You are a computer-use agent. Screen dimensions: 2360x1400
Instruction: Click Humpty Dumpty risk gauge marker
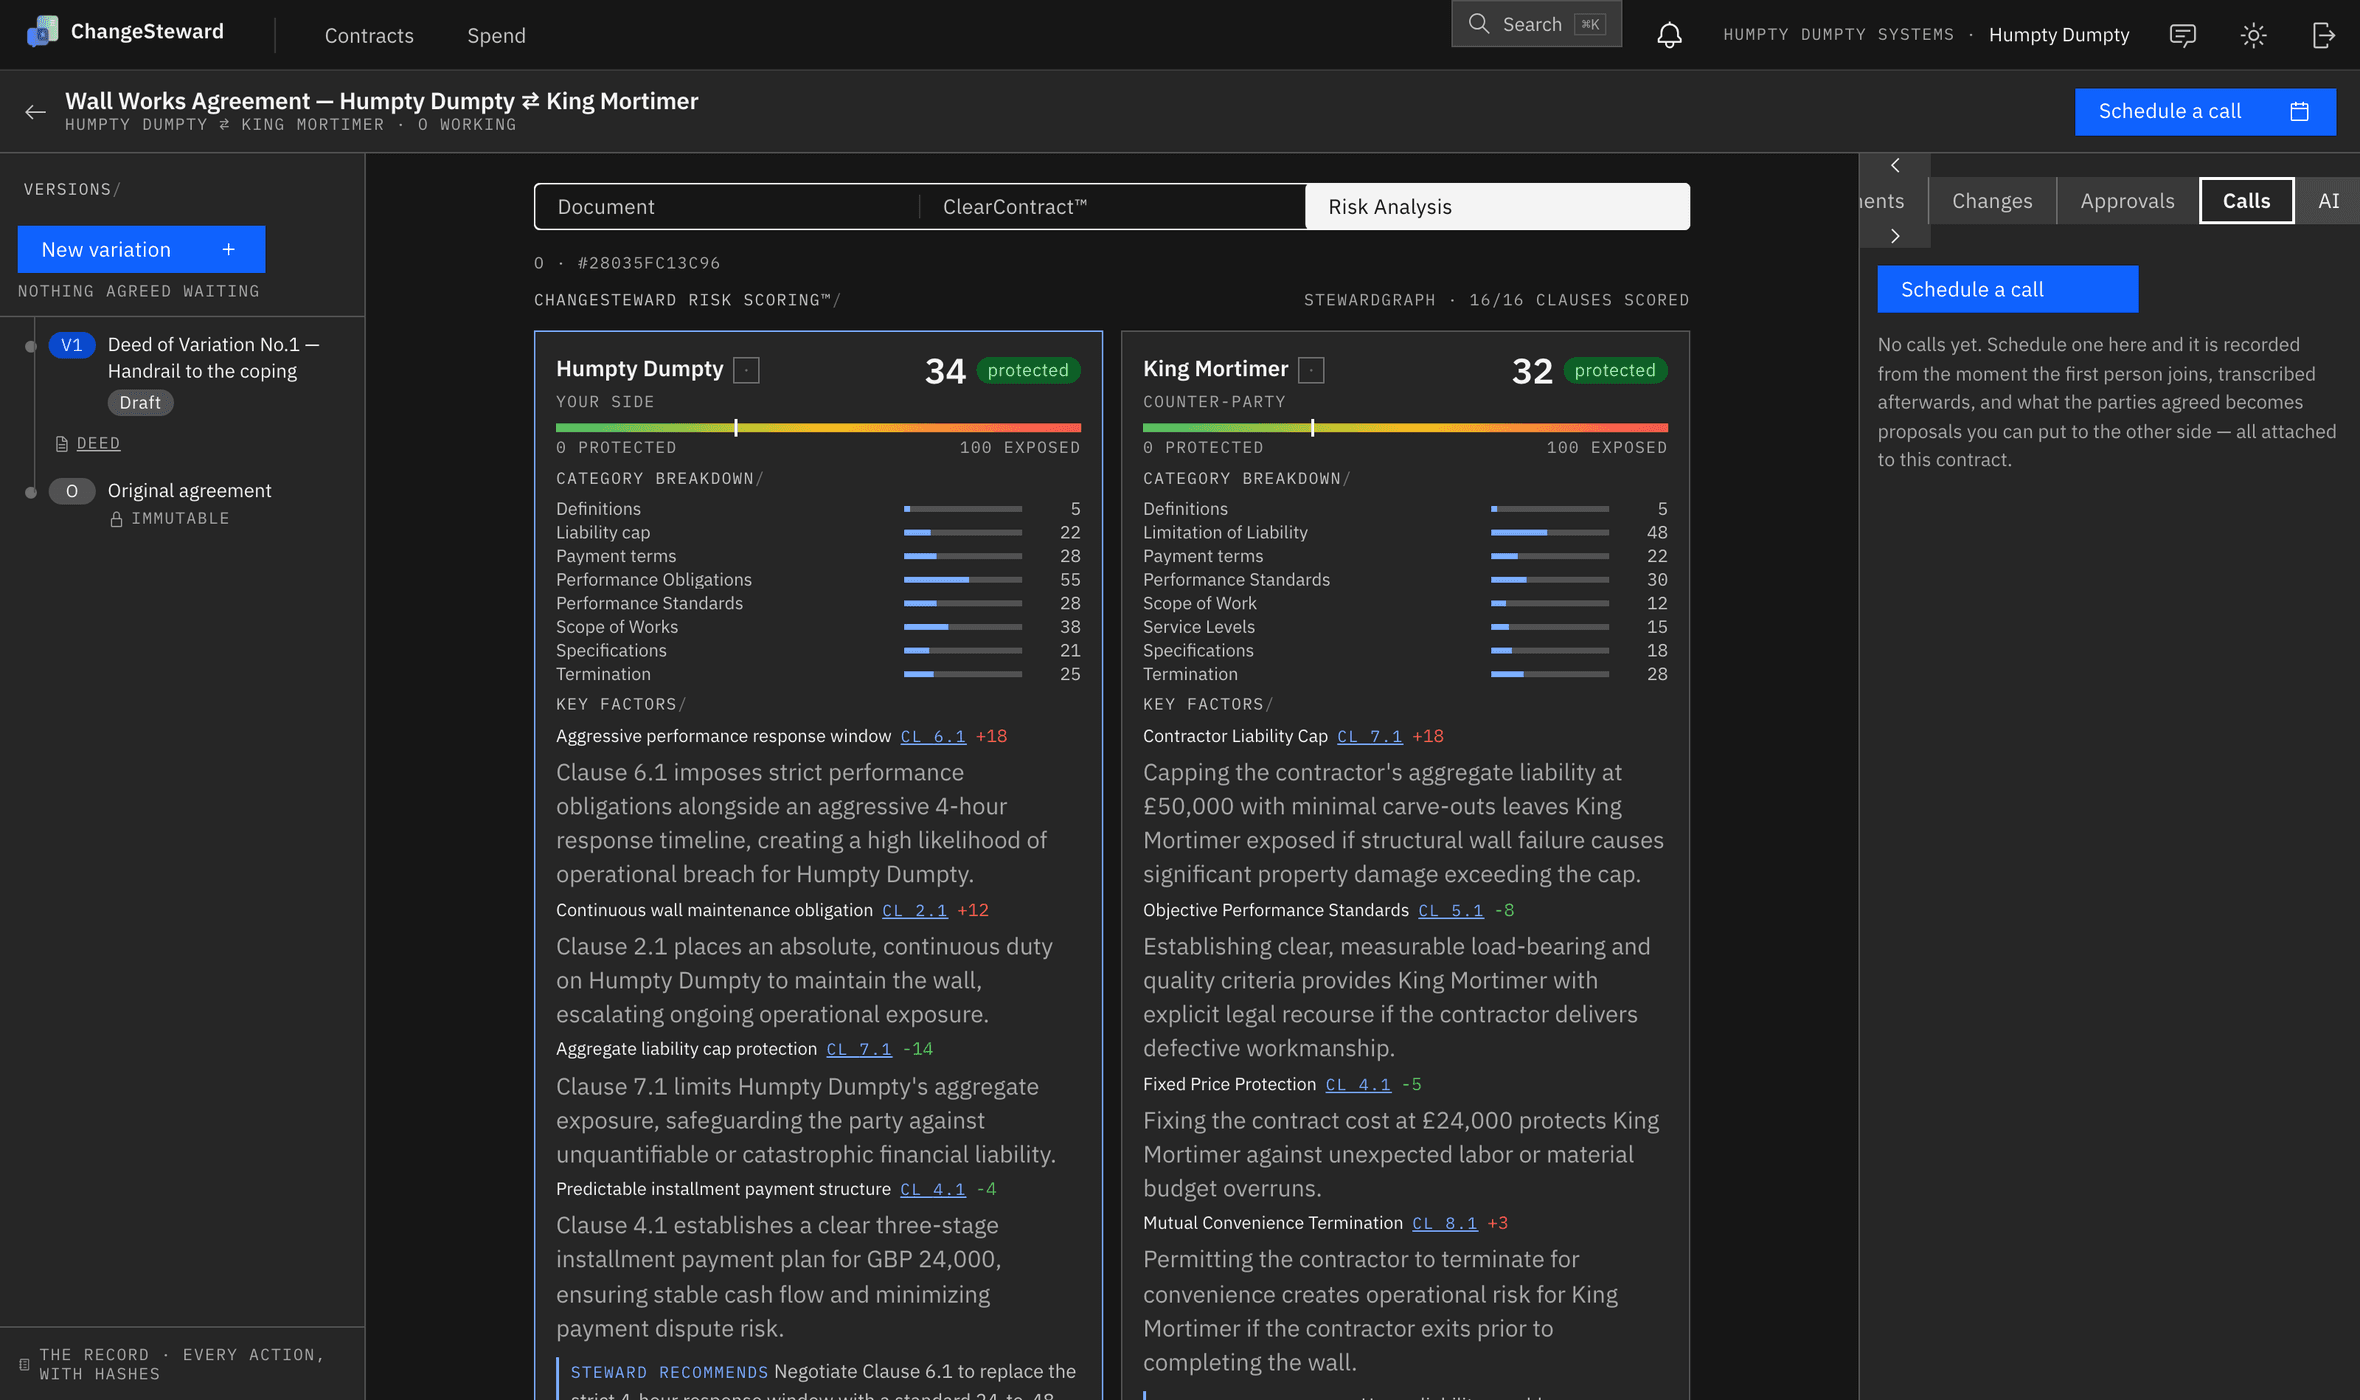(x=735, y=427)
